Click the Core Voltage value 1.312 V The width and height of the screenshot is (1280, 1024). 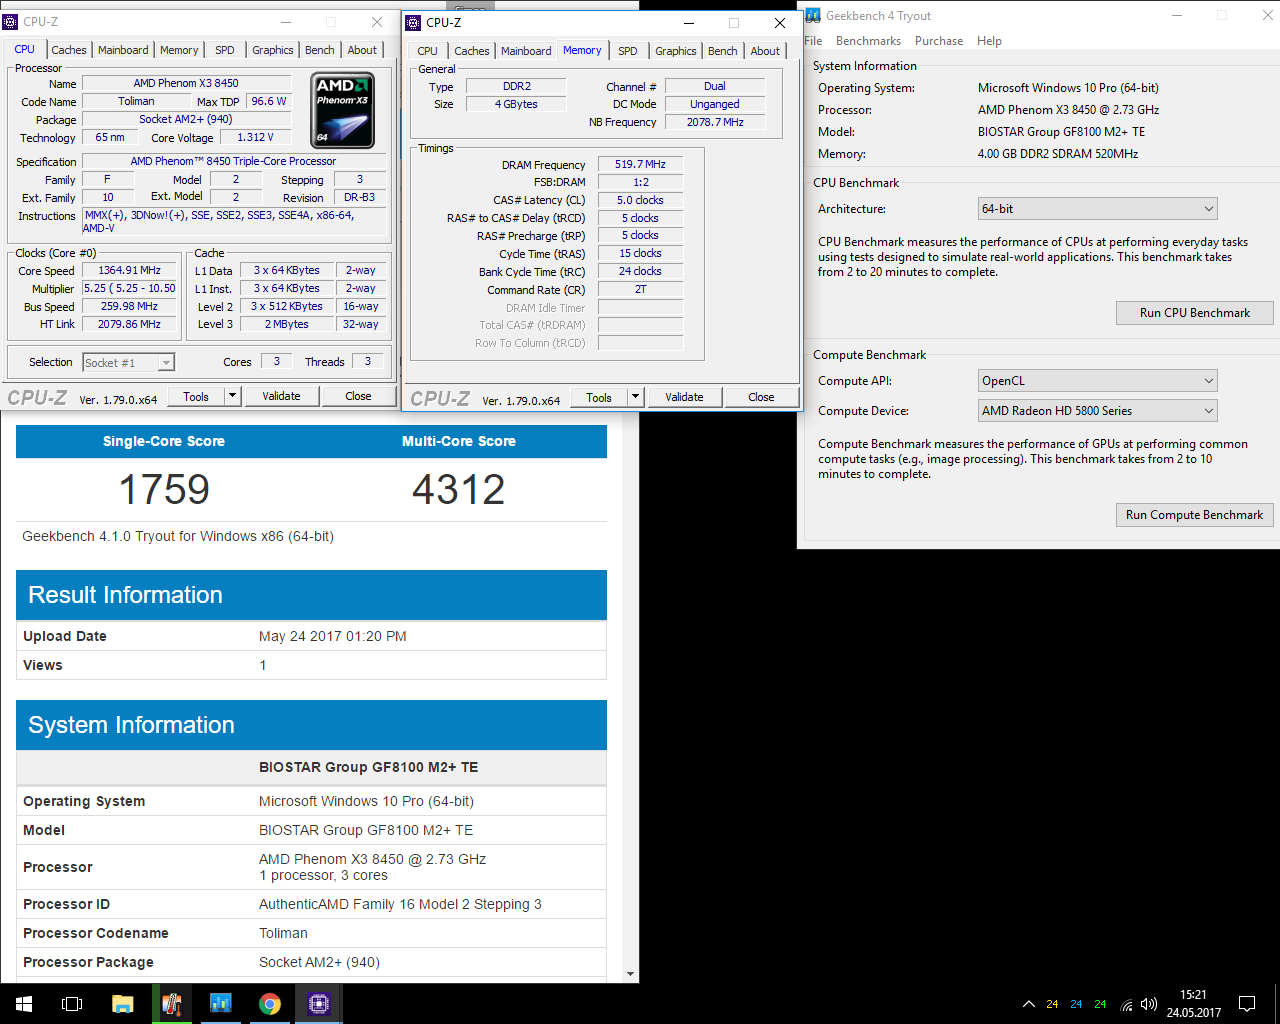point(255,137)
